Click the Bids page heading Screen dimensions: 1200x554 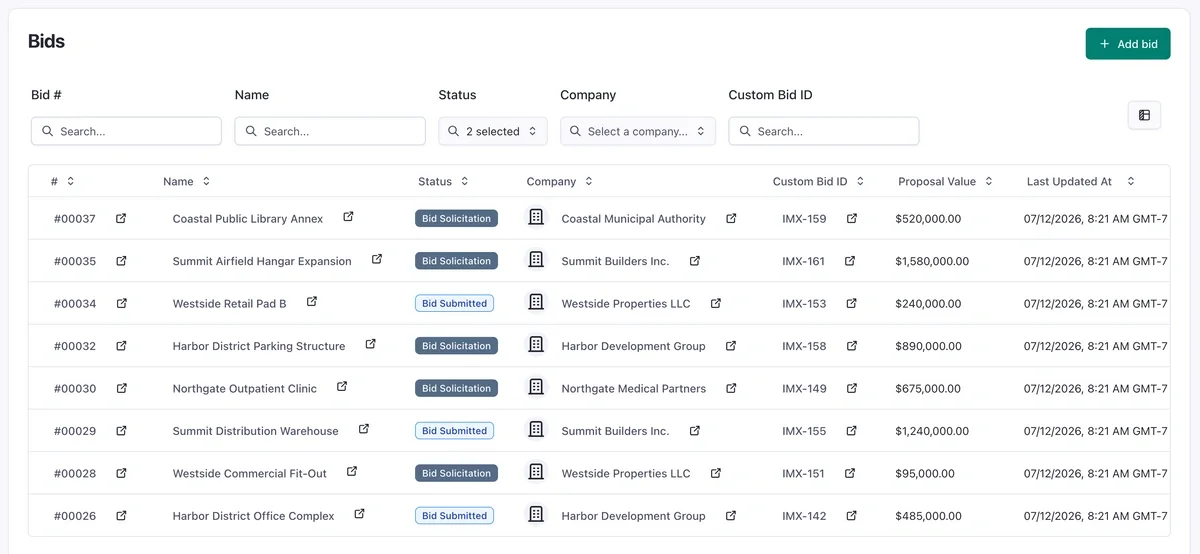tap(46, 41)
